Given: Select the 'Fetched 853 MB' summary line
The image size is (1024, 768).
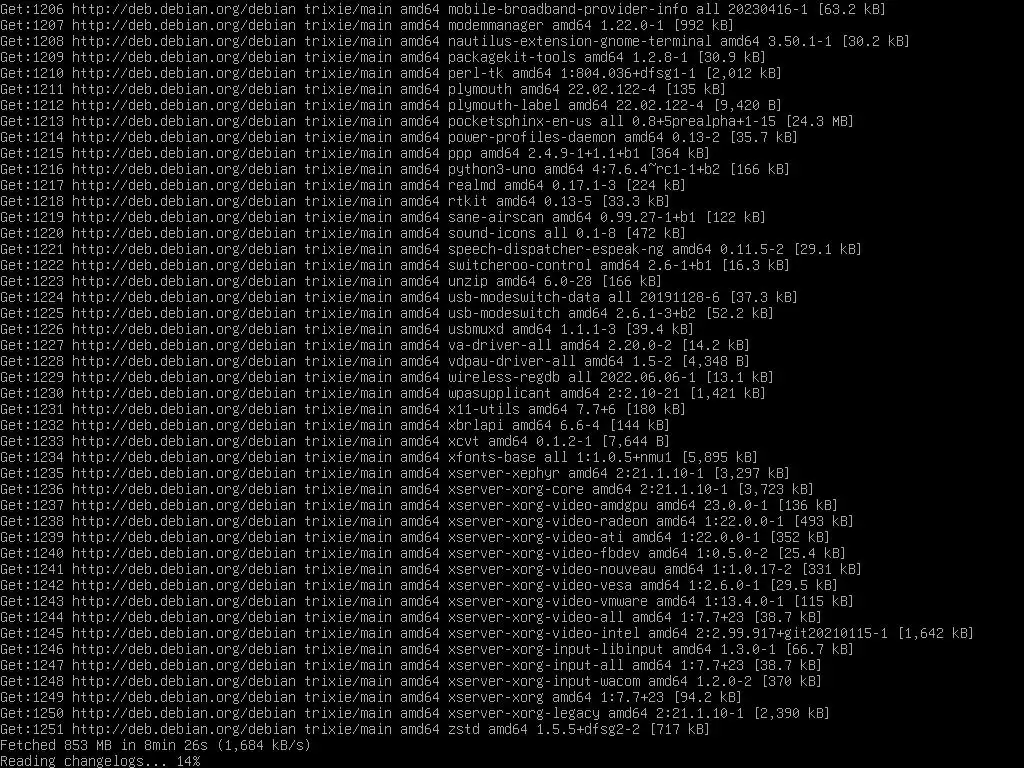Looking at the screenshot, I should (x=155, y=745).
